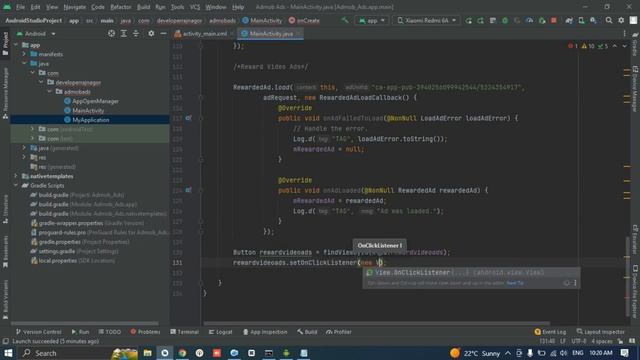The width and height of the screenshot is (640, 360).
Task: Open Chrome from the taskbar
Action: point(182,353)
